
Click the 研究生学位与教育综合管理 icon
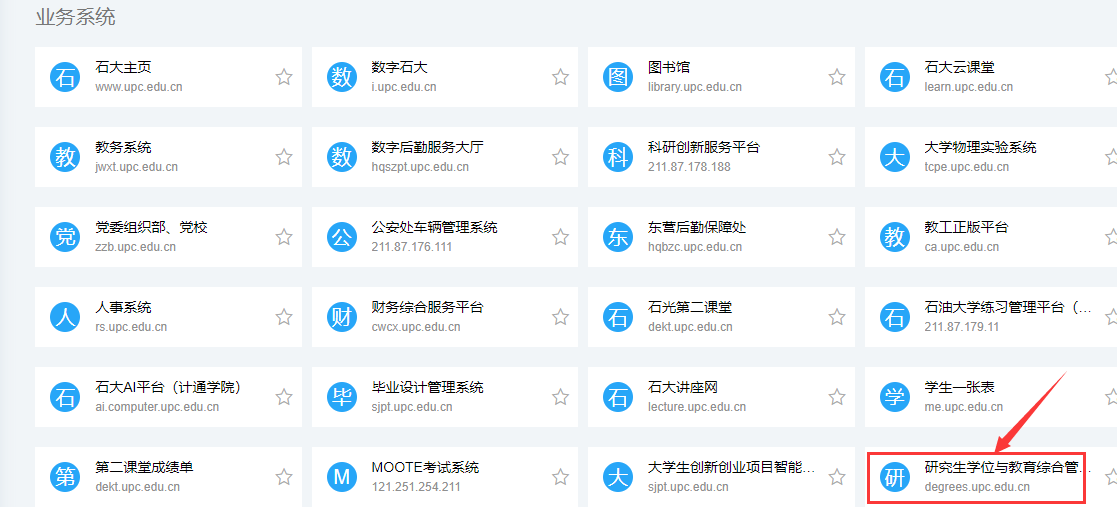point(894,477)
